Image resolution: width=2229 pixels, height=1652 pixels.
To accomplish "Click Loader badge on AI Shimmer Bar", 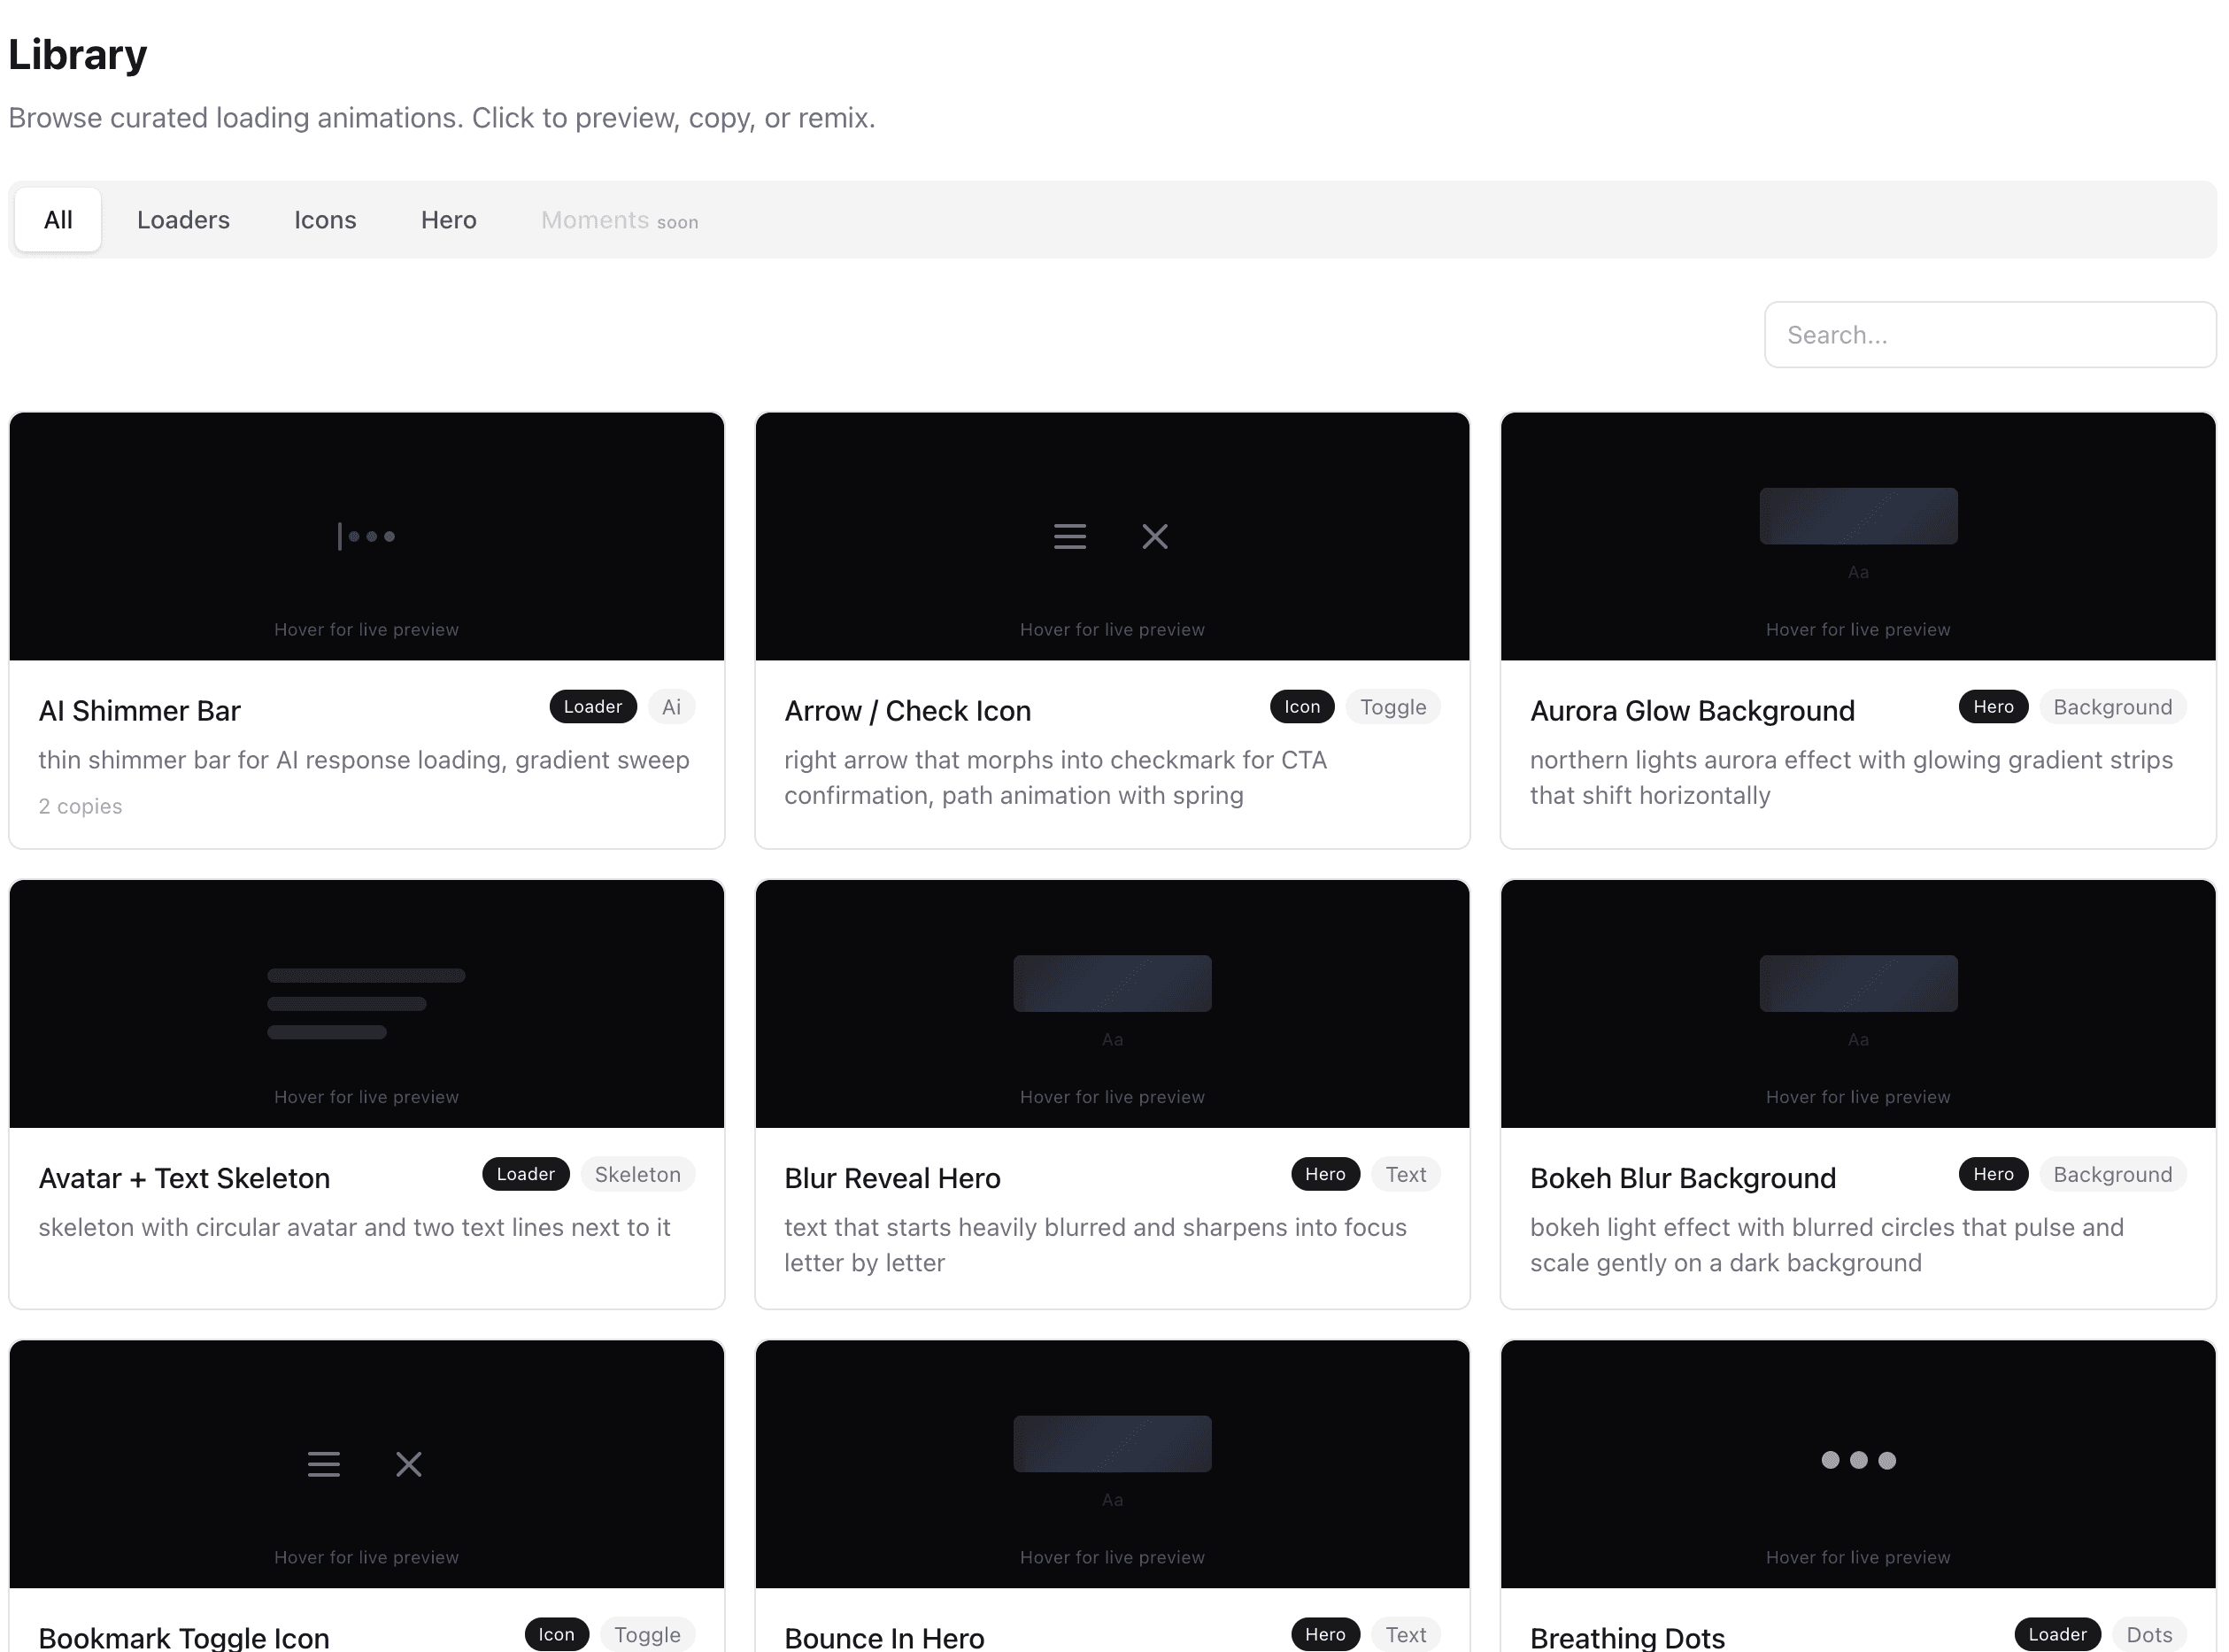I will (x=593, y=707).
